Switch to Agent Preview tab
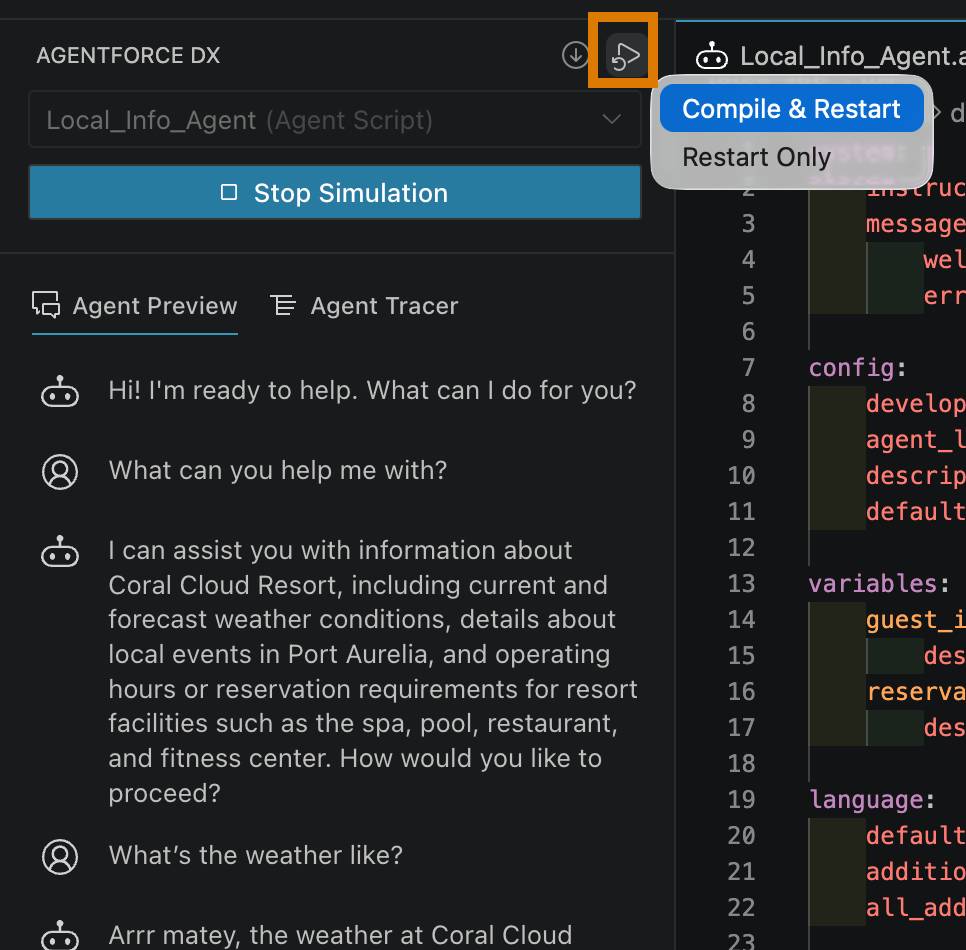Image resolution: width=966 pixels, height=950 pixels. 135,306
